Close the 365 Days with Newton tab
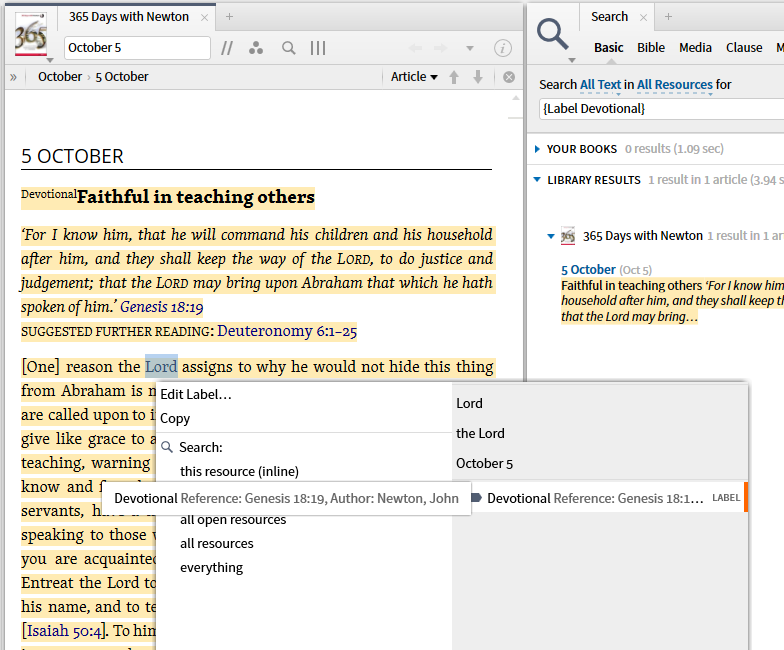Screen dimensions: 784x650 204,18
